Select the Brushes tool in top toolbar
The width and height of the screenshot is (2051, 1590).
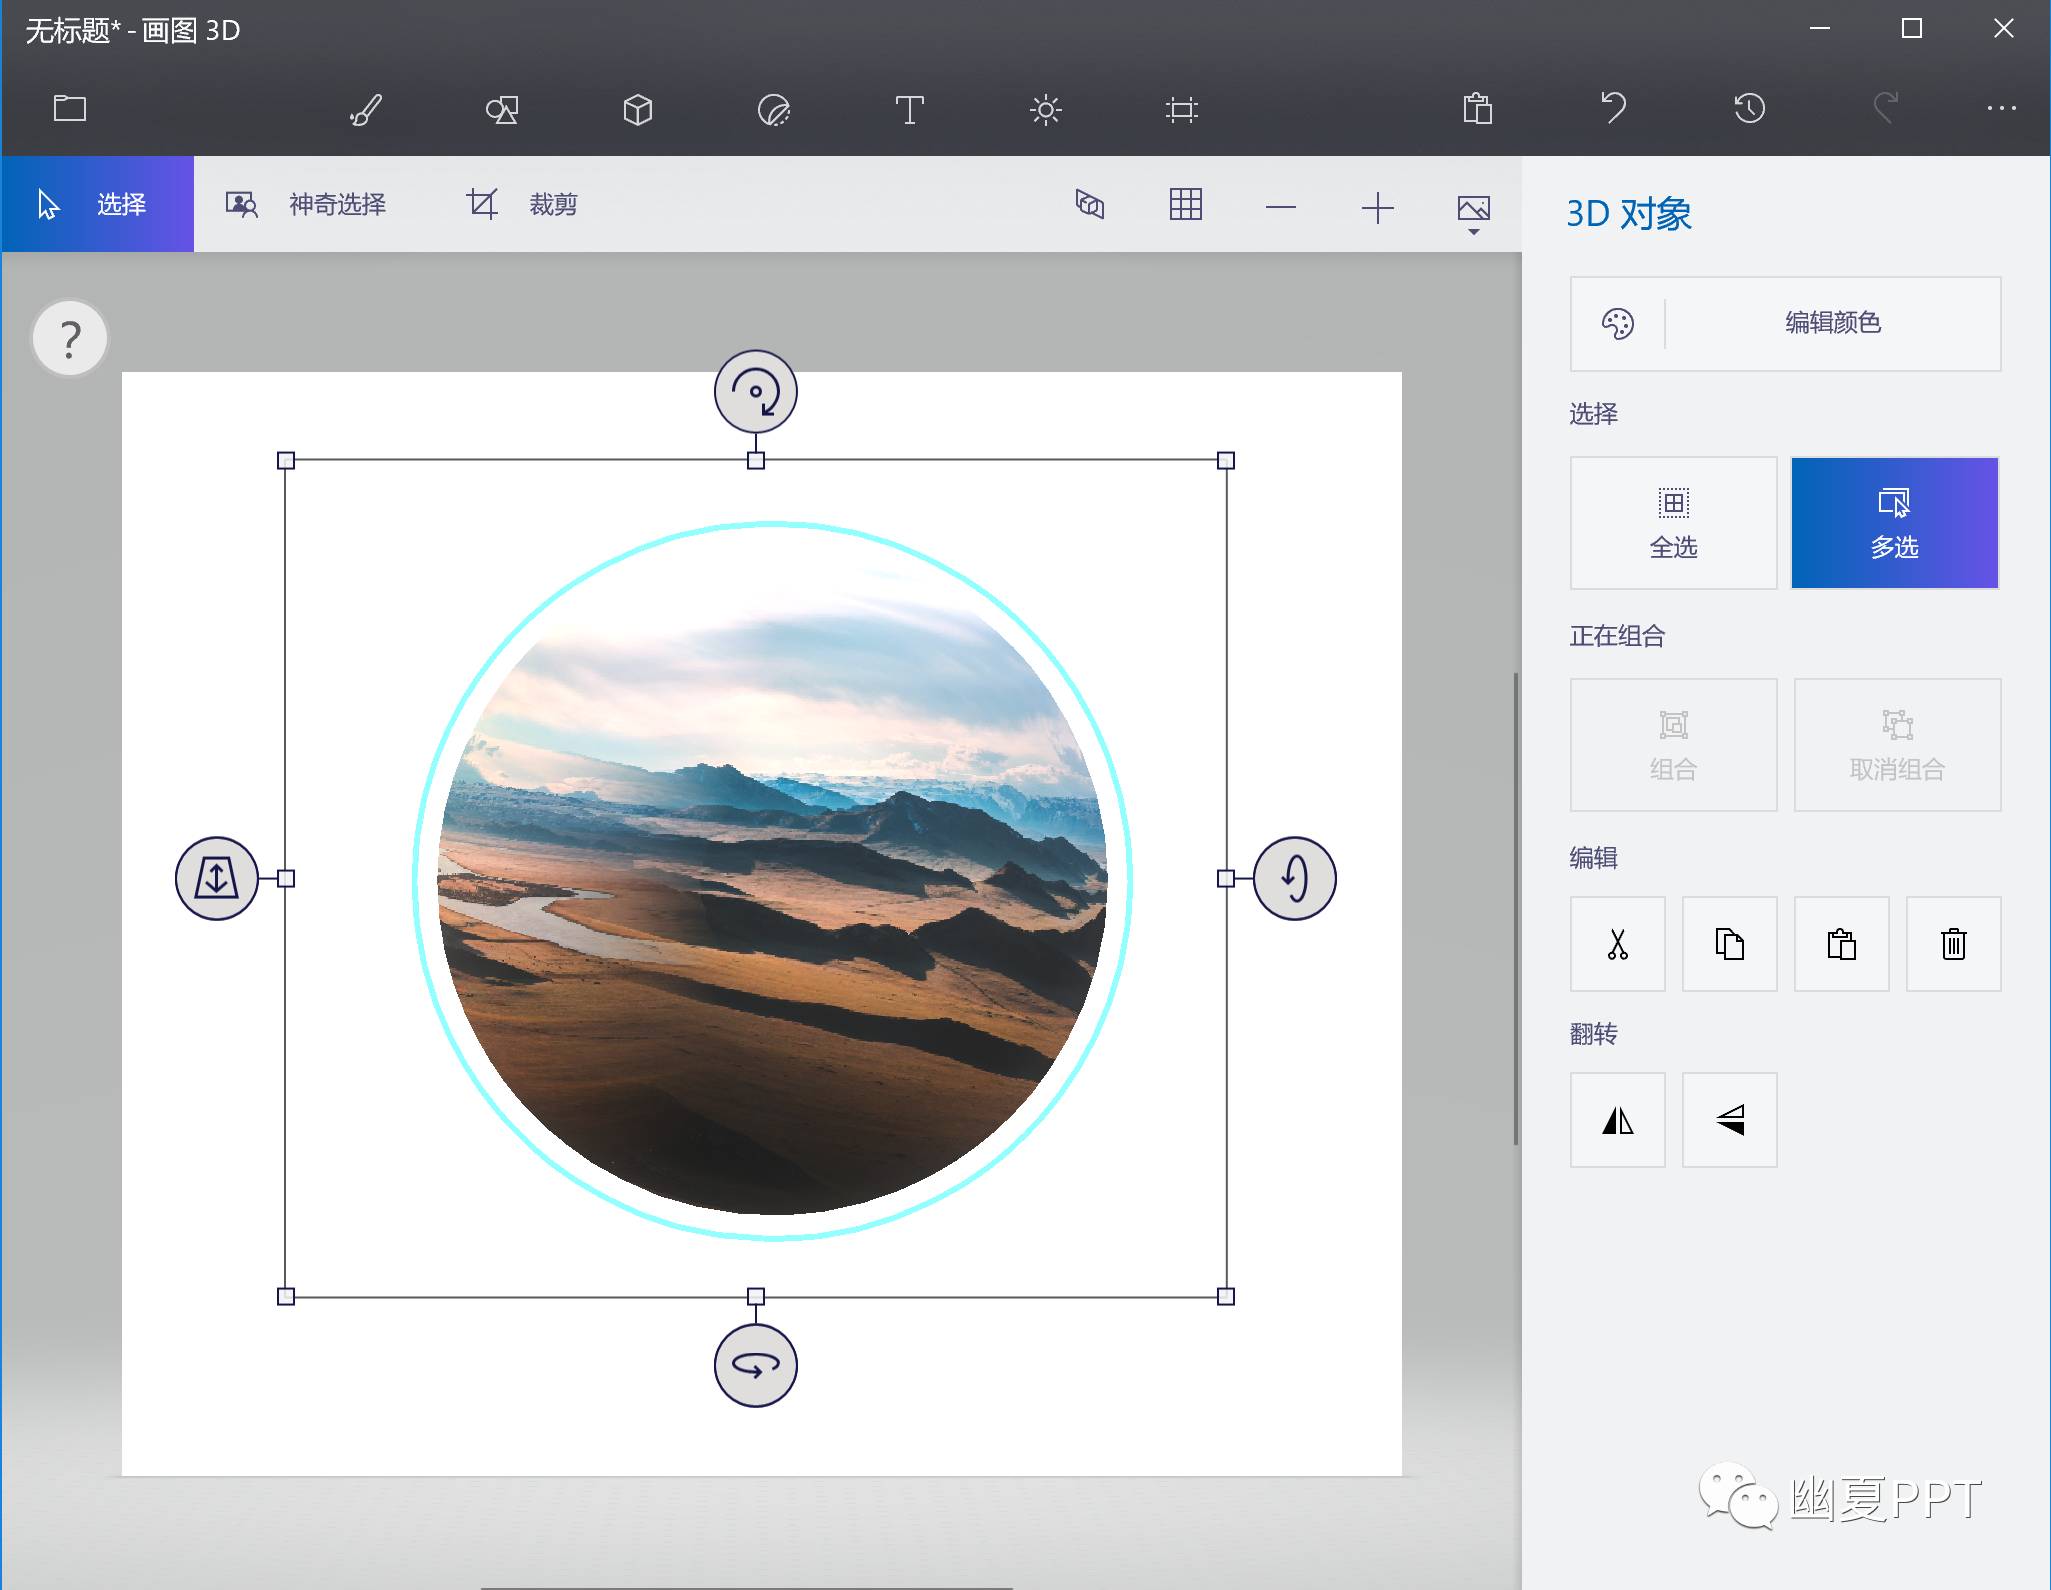[366, 109]
